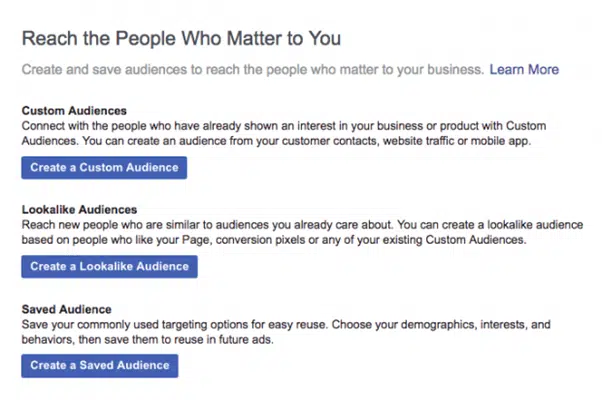Click the Saved Audience section heading
Image resolution: width=602 pixels, height=400 pixels.
(65, 310)
